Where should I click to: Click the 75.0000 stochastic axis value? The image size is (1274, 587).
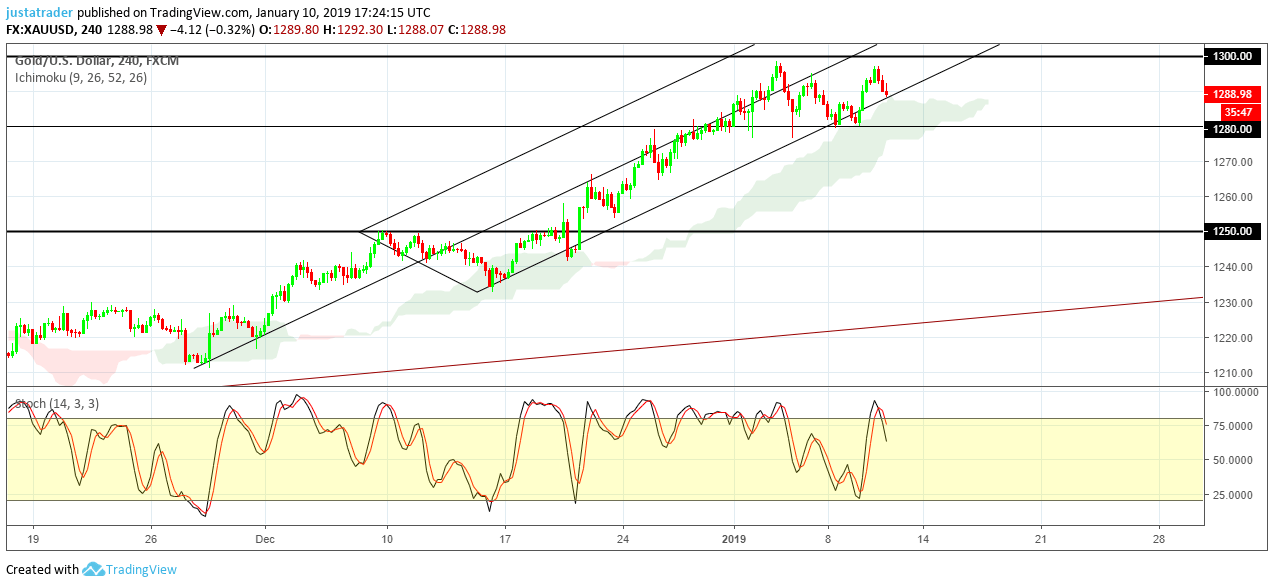pos(1232,426)
